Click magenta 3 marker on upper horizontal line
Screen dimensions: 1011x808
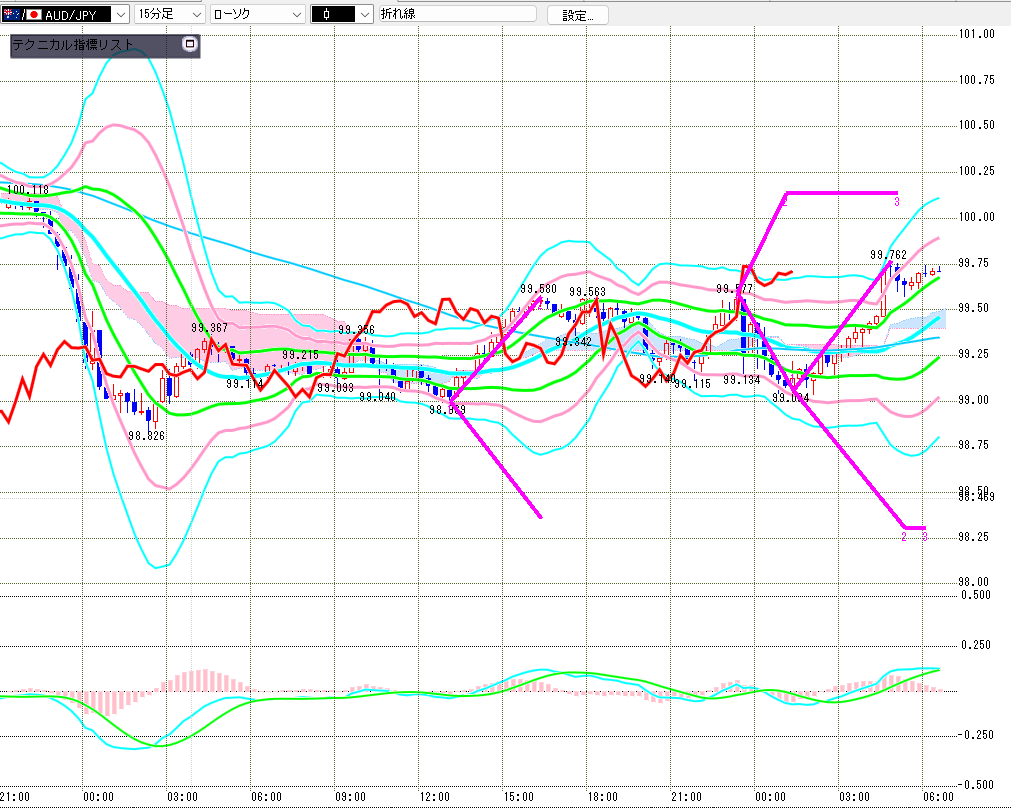896,202
